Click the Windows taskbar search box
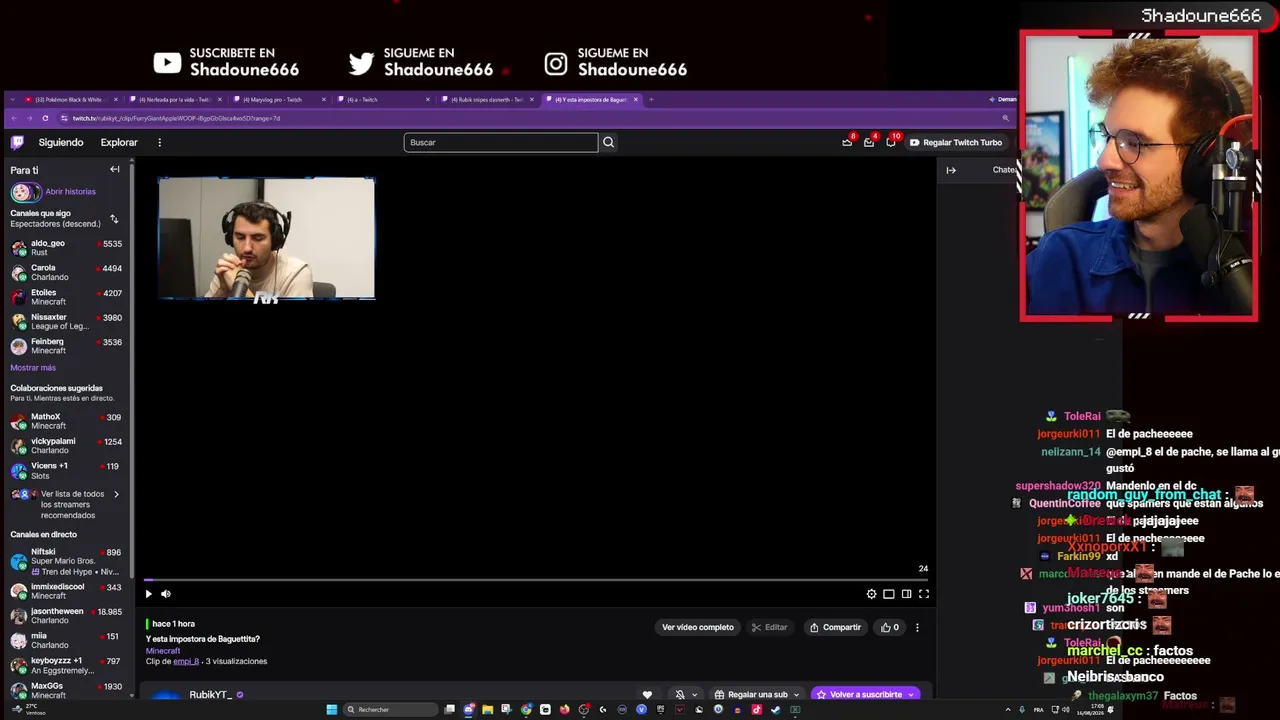The image size is (1280, 720). pos(391,710)
